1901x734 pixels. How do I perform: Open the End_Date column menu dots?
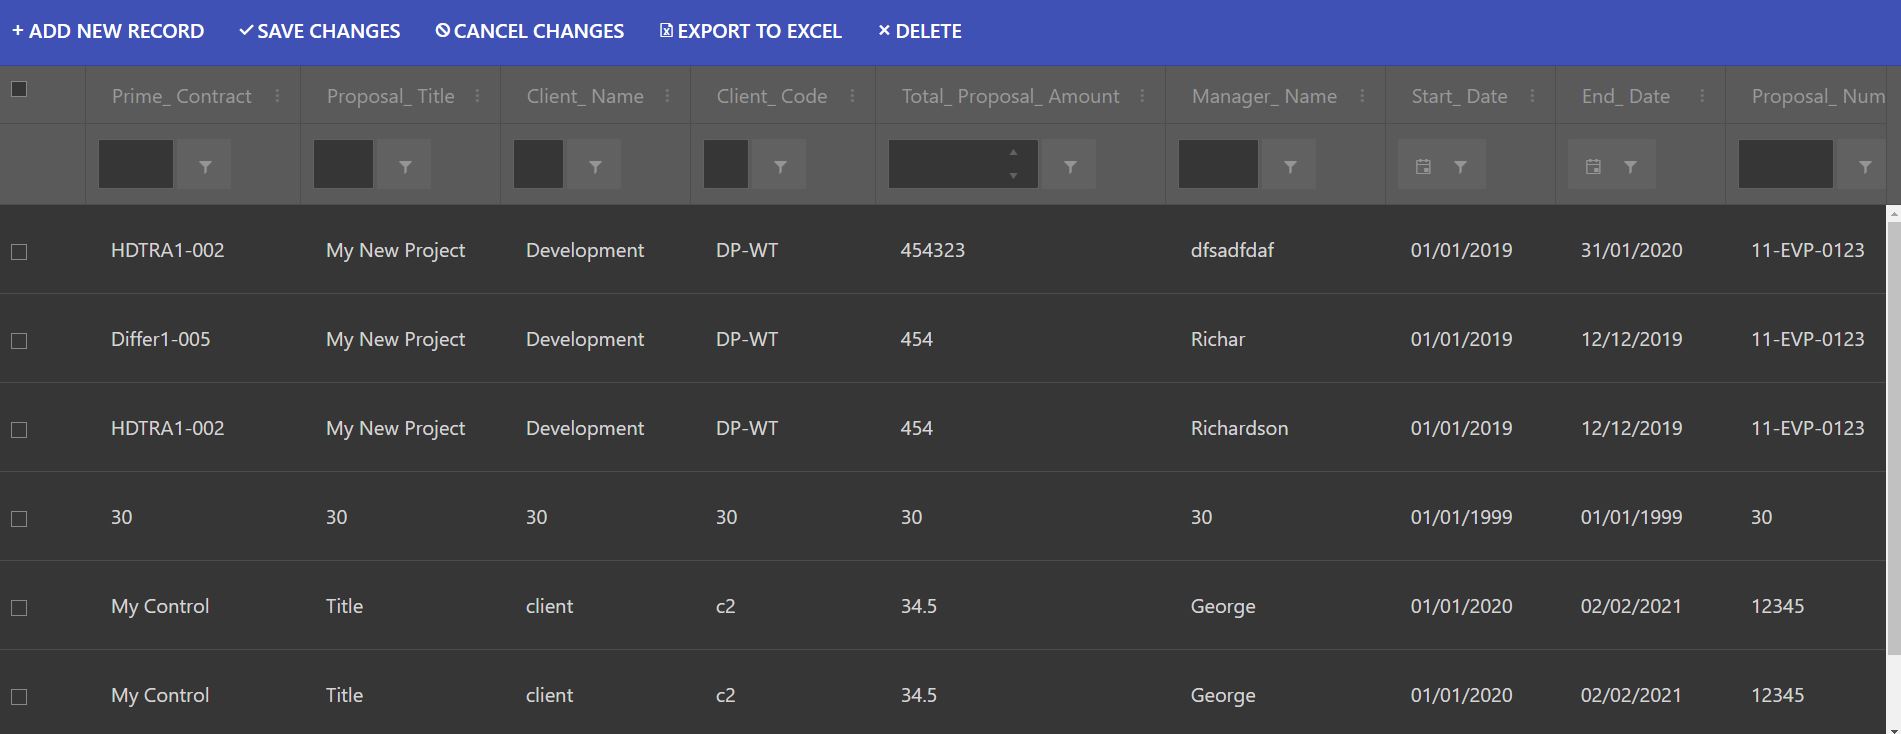coord(1702,96)
